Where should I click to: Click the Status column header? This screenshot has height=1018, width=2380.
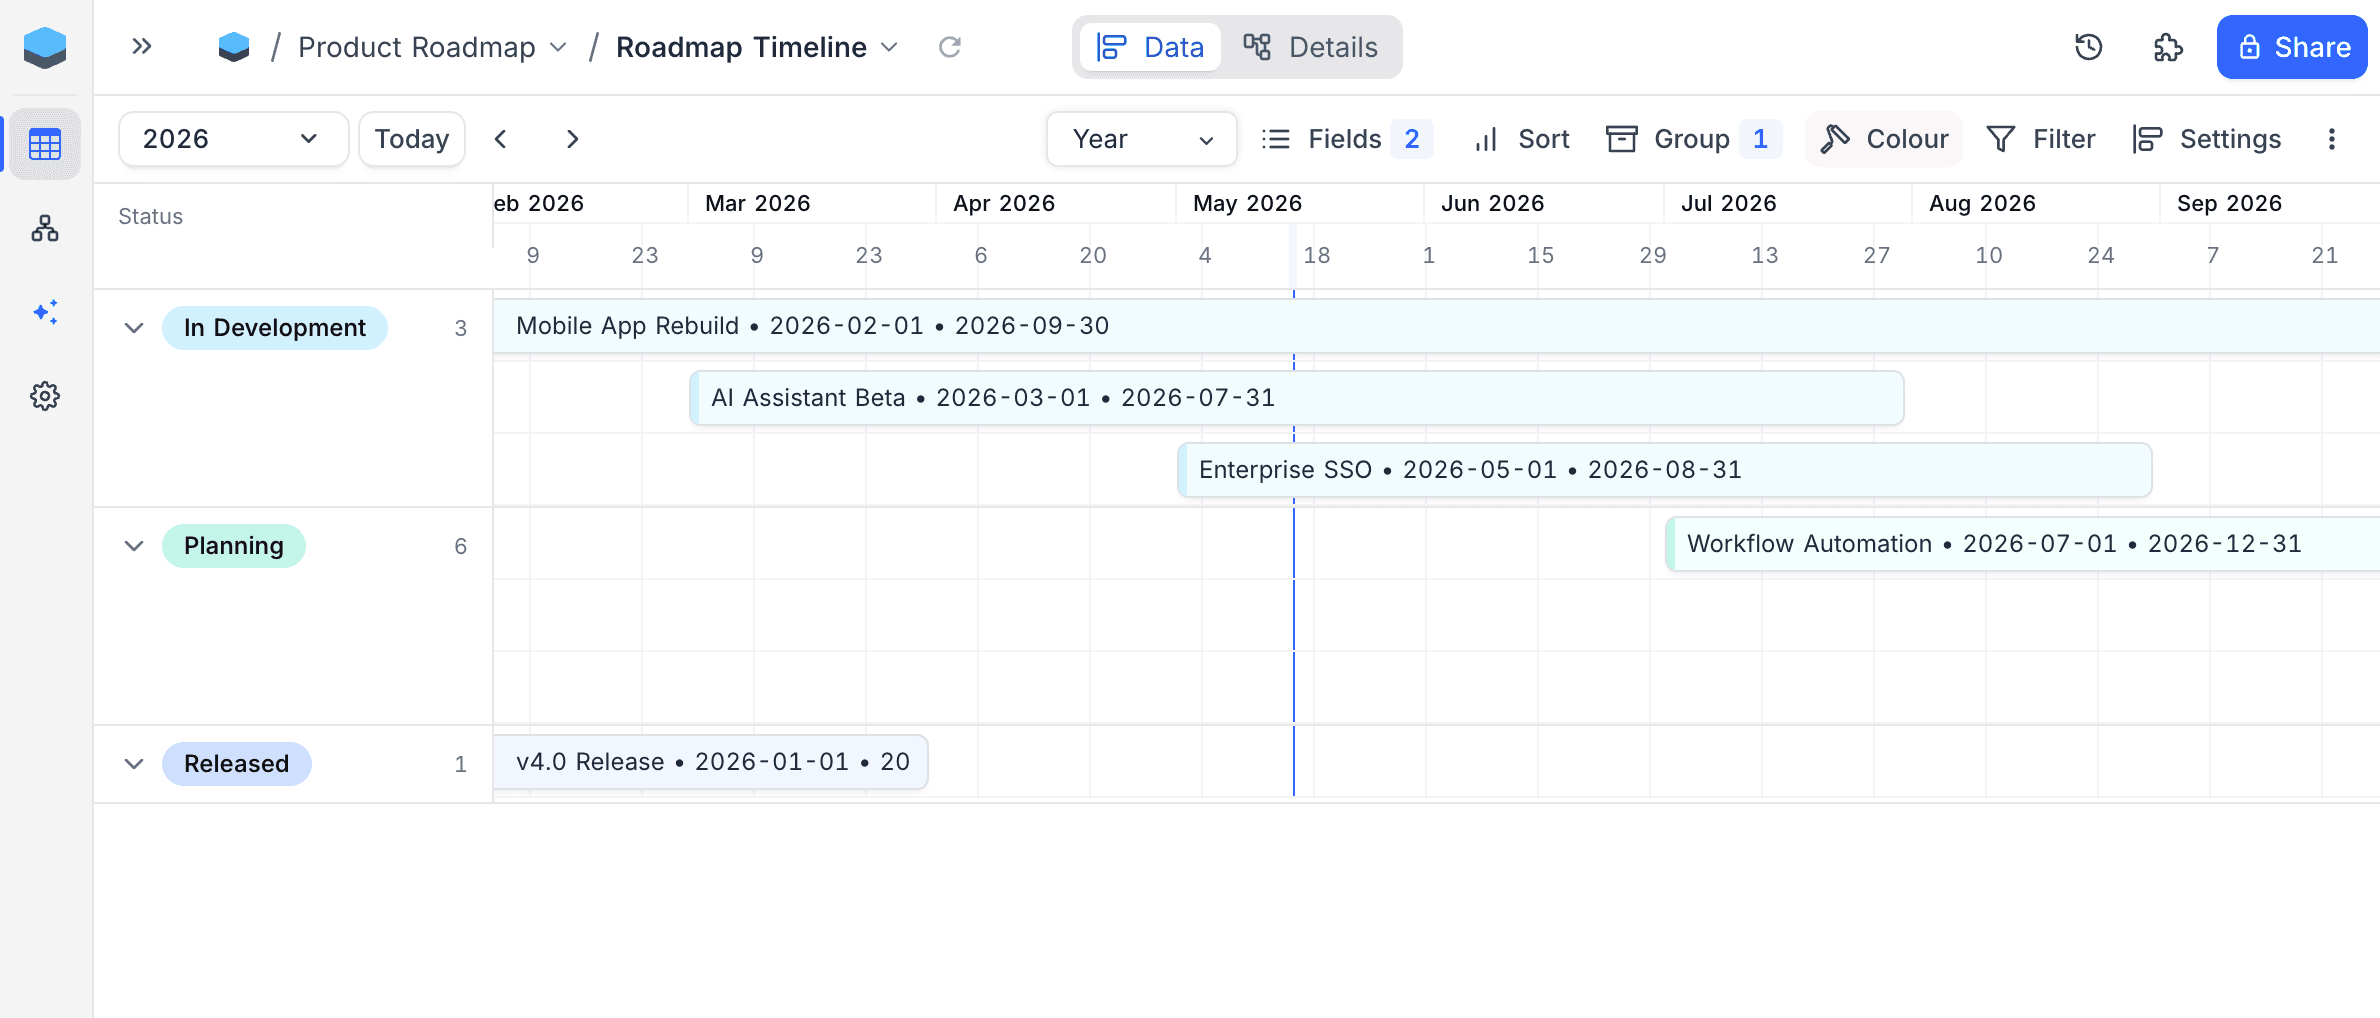[151, 216]
